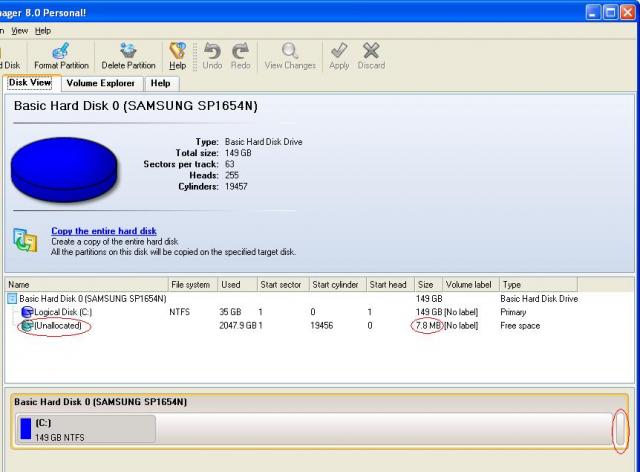Sort by the Used column header
The image size is (640, 472).
tap(237, 285)
